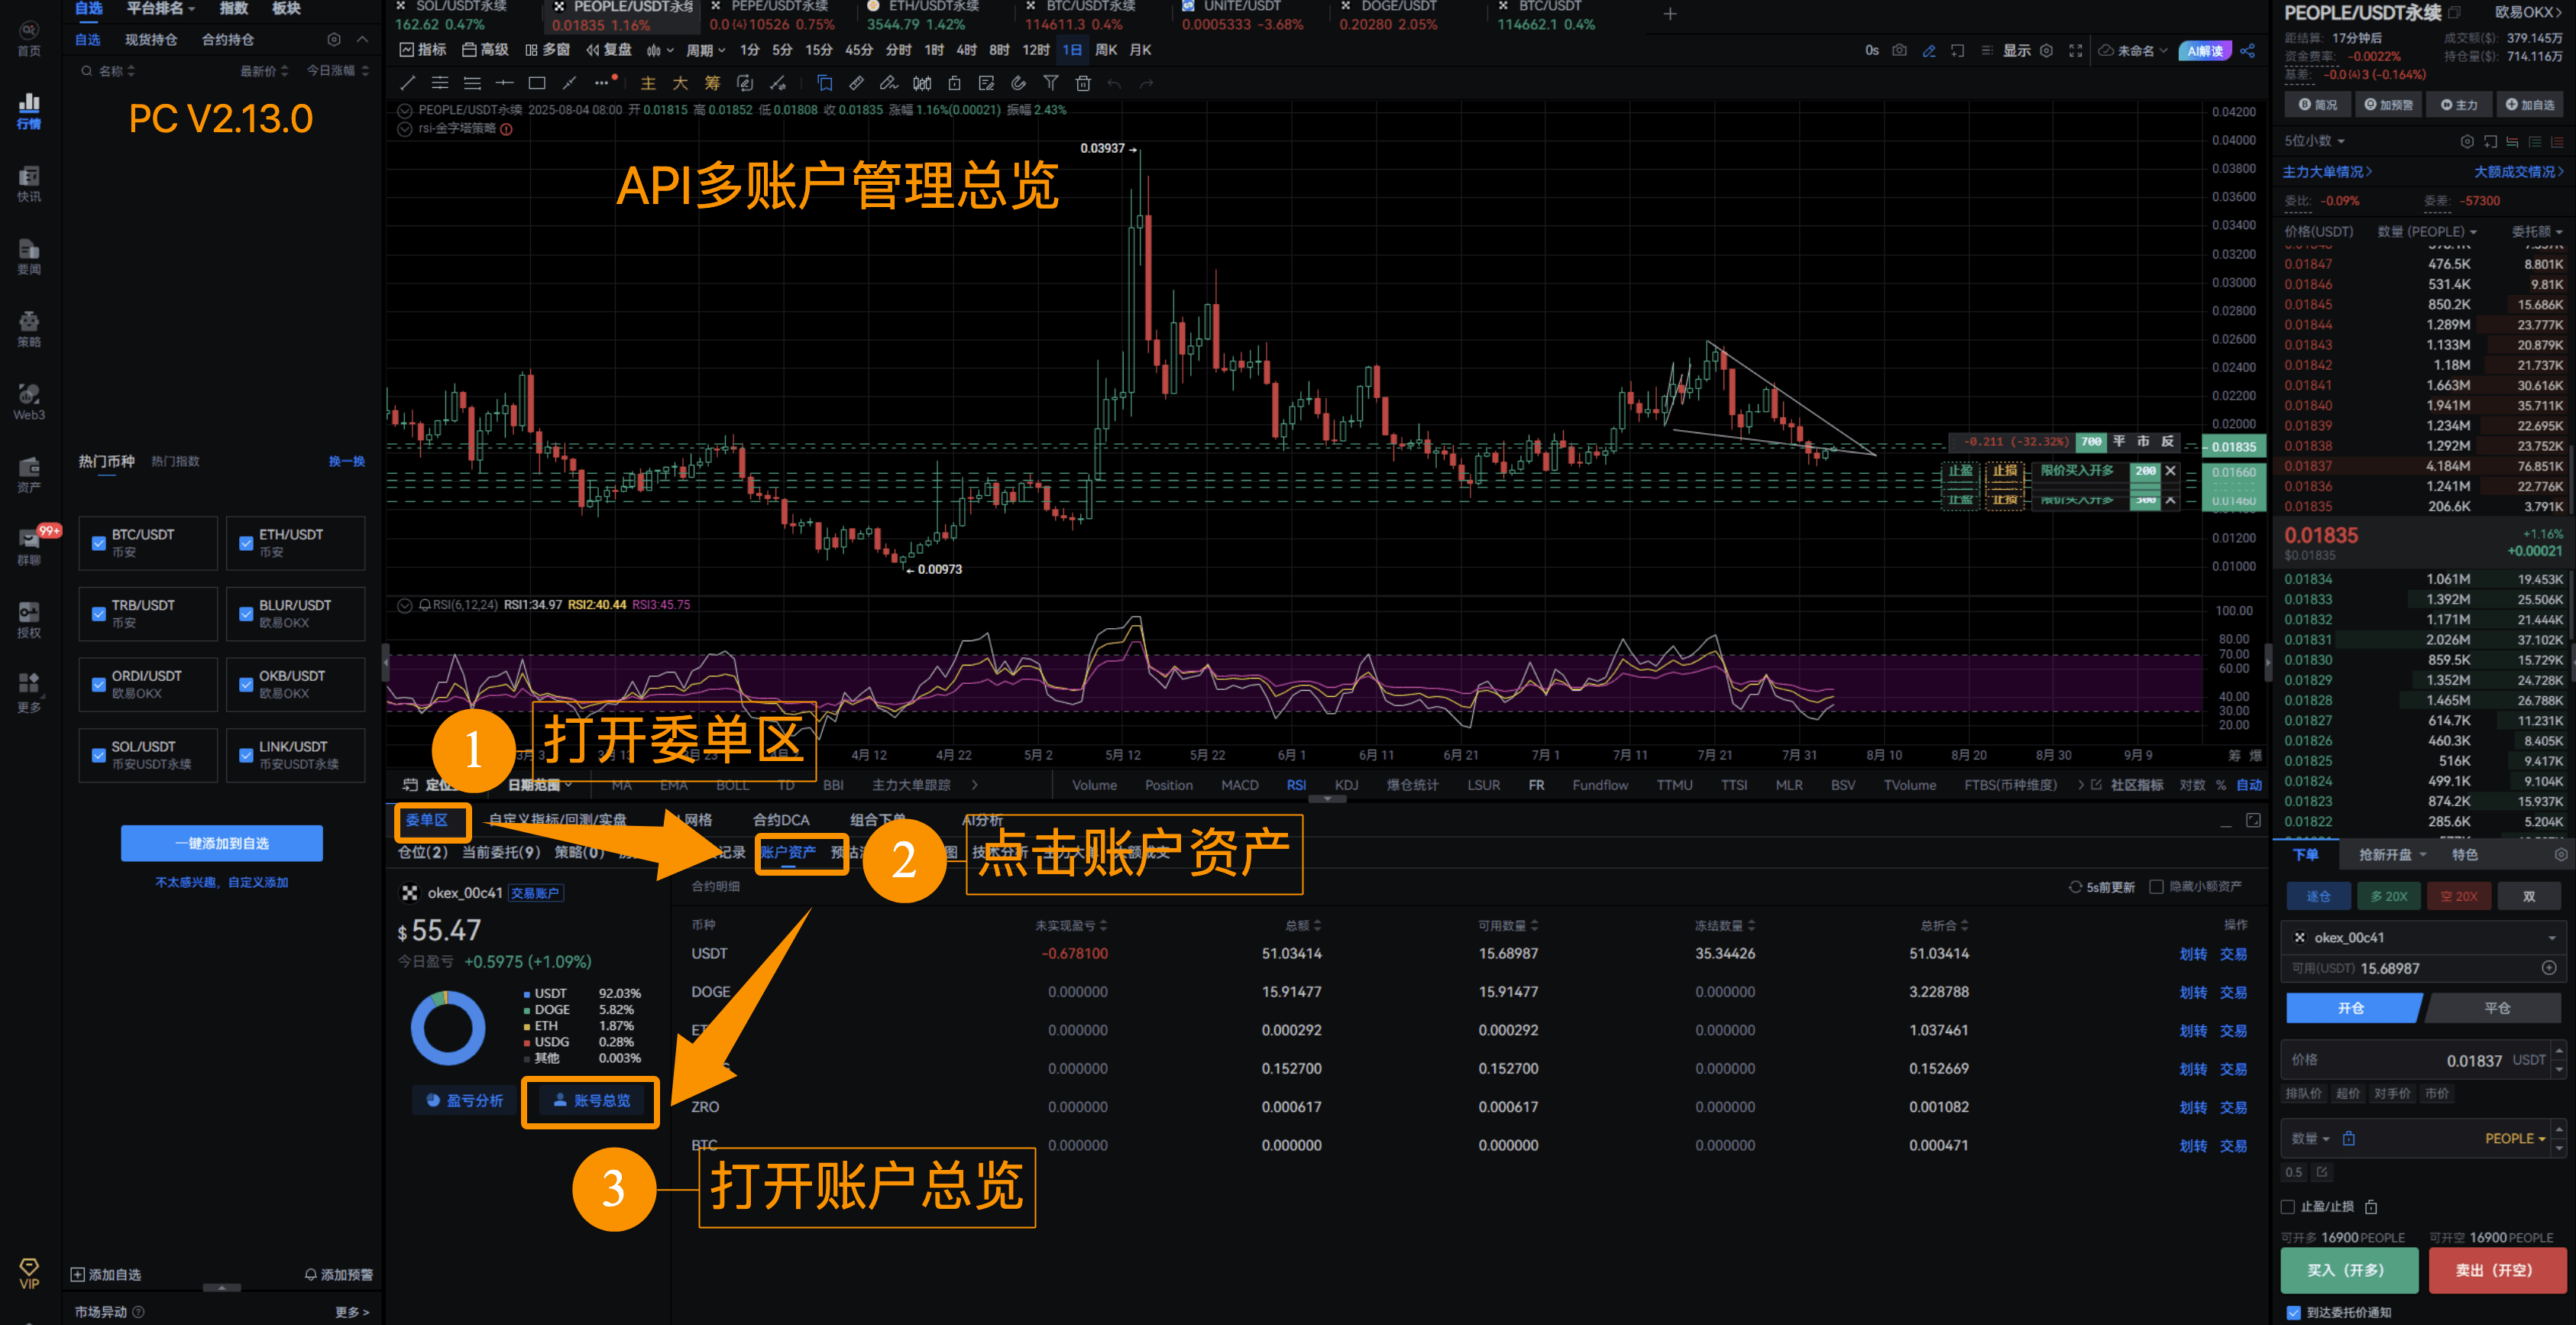Open chart settings hexagon icon next to 显示
Screen dimensions: 2576x1325
click(x=2046, y=50)
